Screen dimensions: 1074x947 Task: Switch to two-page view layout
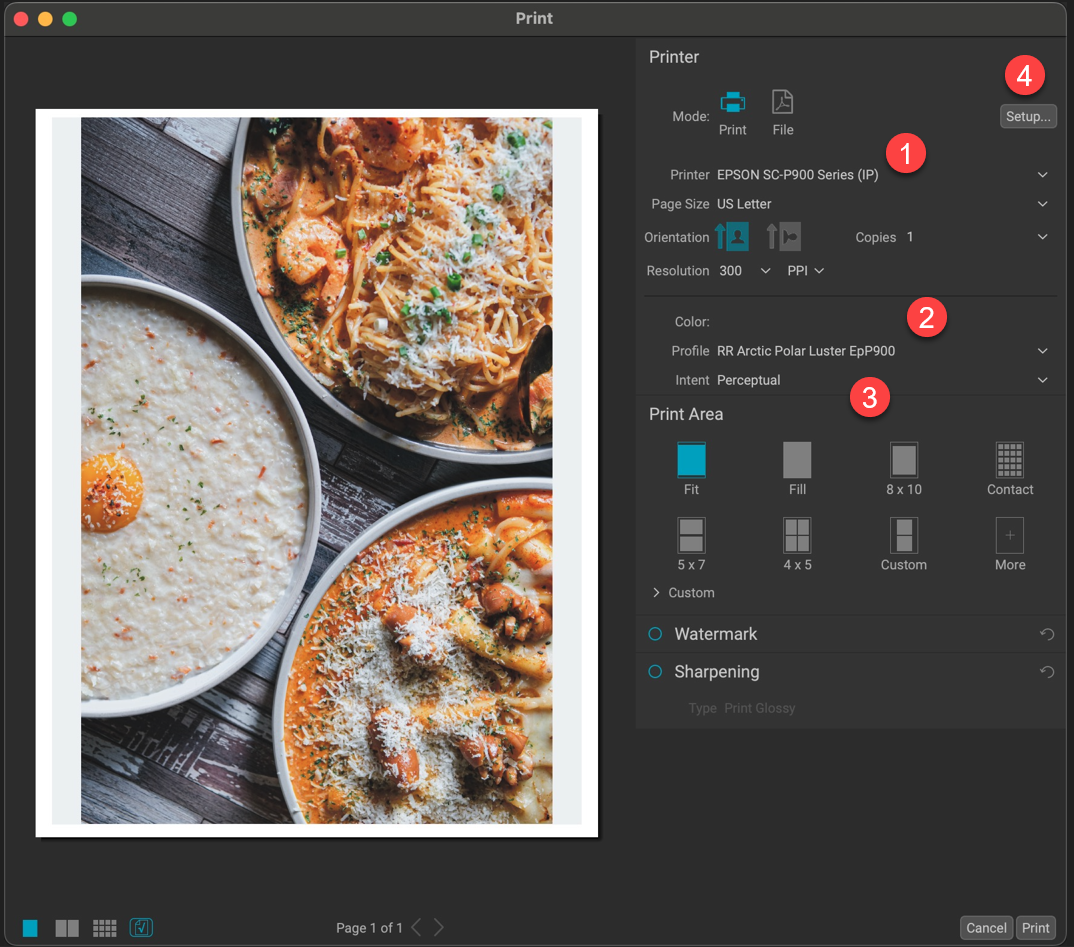pyautogui.click(x=67, y=928)
